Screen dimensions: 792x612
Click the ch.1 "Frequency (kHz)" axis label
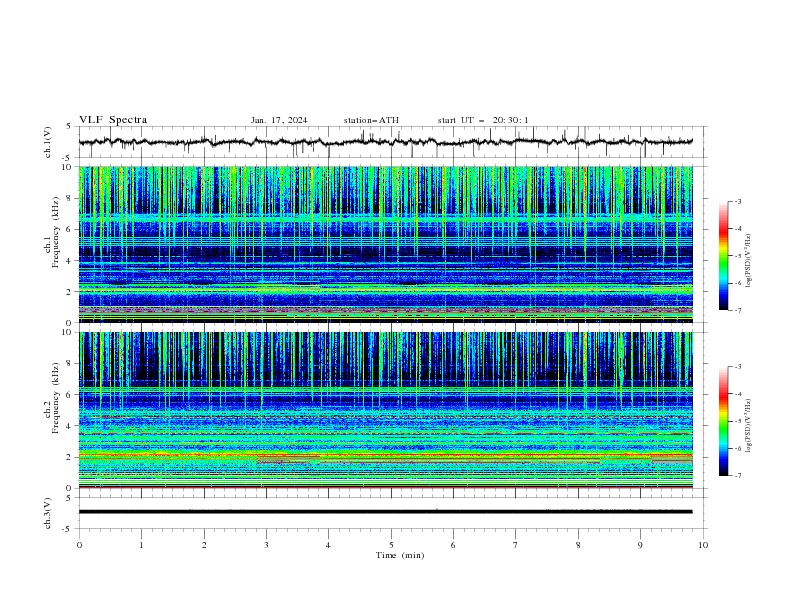click(x=56, y=233)
